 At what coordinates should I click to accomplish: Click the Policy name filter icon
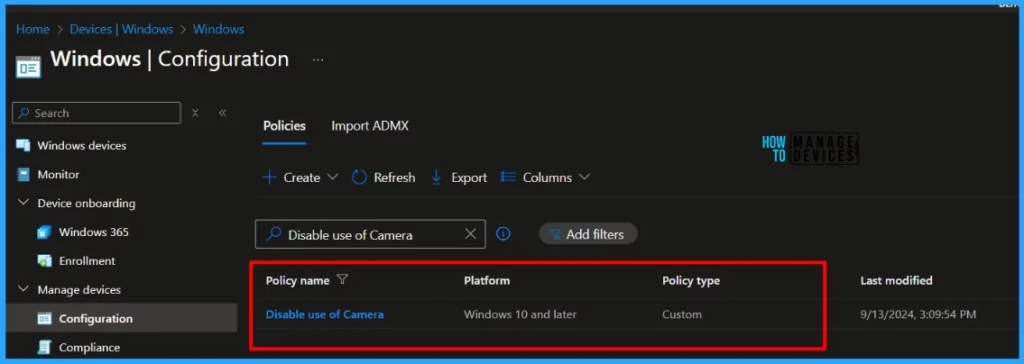click(x=342, y=280)
